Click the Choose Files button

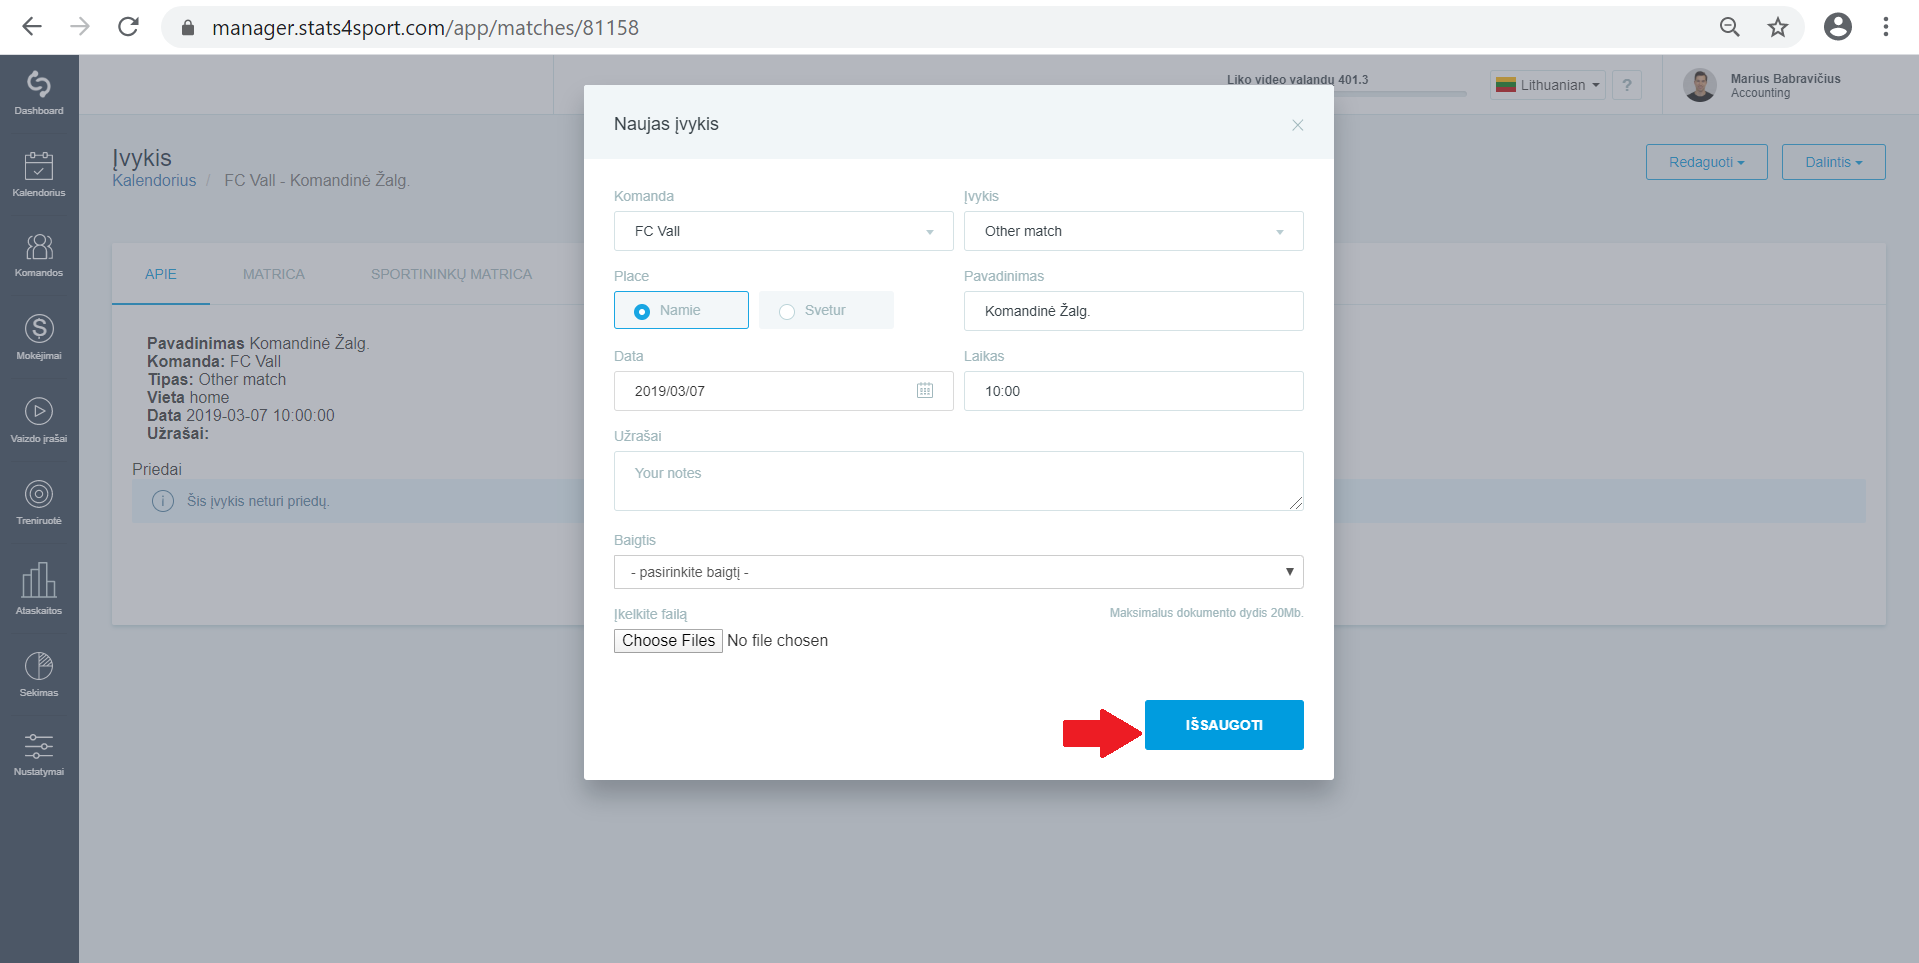pos(668,641)
